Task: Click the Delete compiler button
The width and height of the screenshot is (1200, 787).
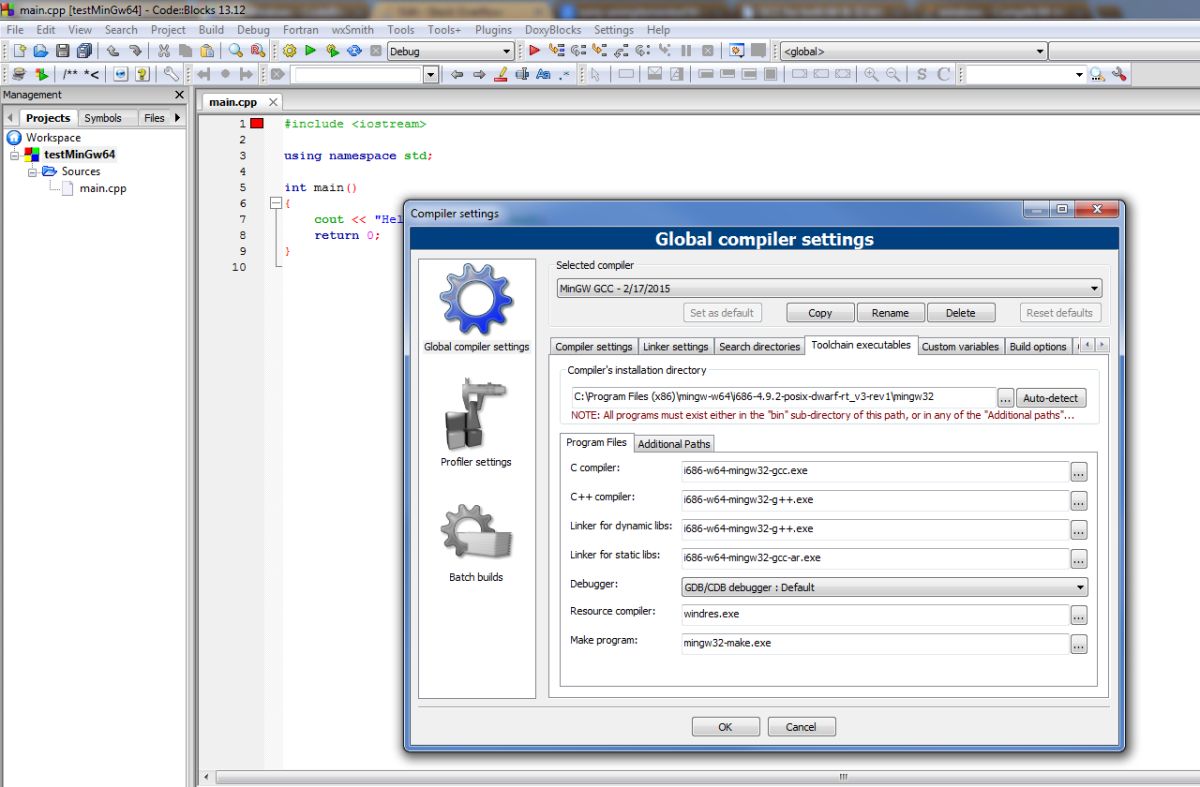Action: pos(960,312)
